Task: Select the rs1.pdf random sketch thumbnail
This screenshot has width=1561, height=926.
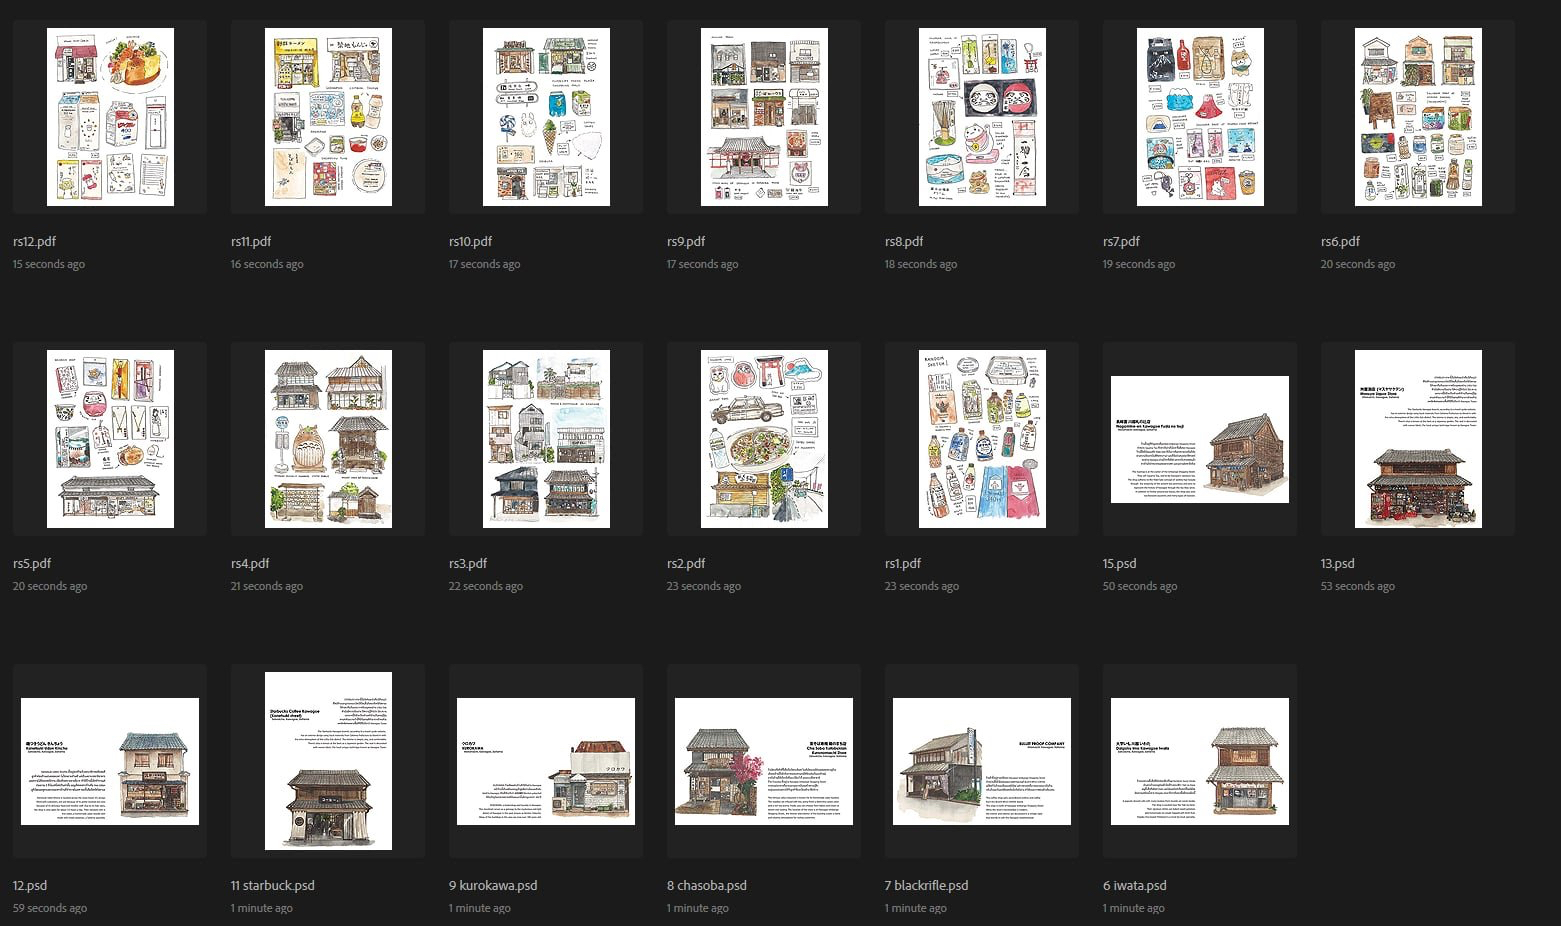Action: (x=982, y=439)
